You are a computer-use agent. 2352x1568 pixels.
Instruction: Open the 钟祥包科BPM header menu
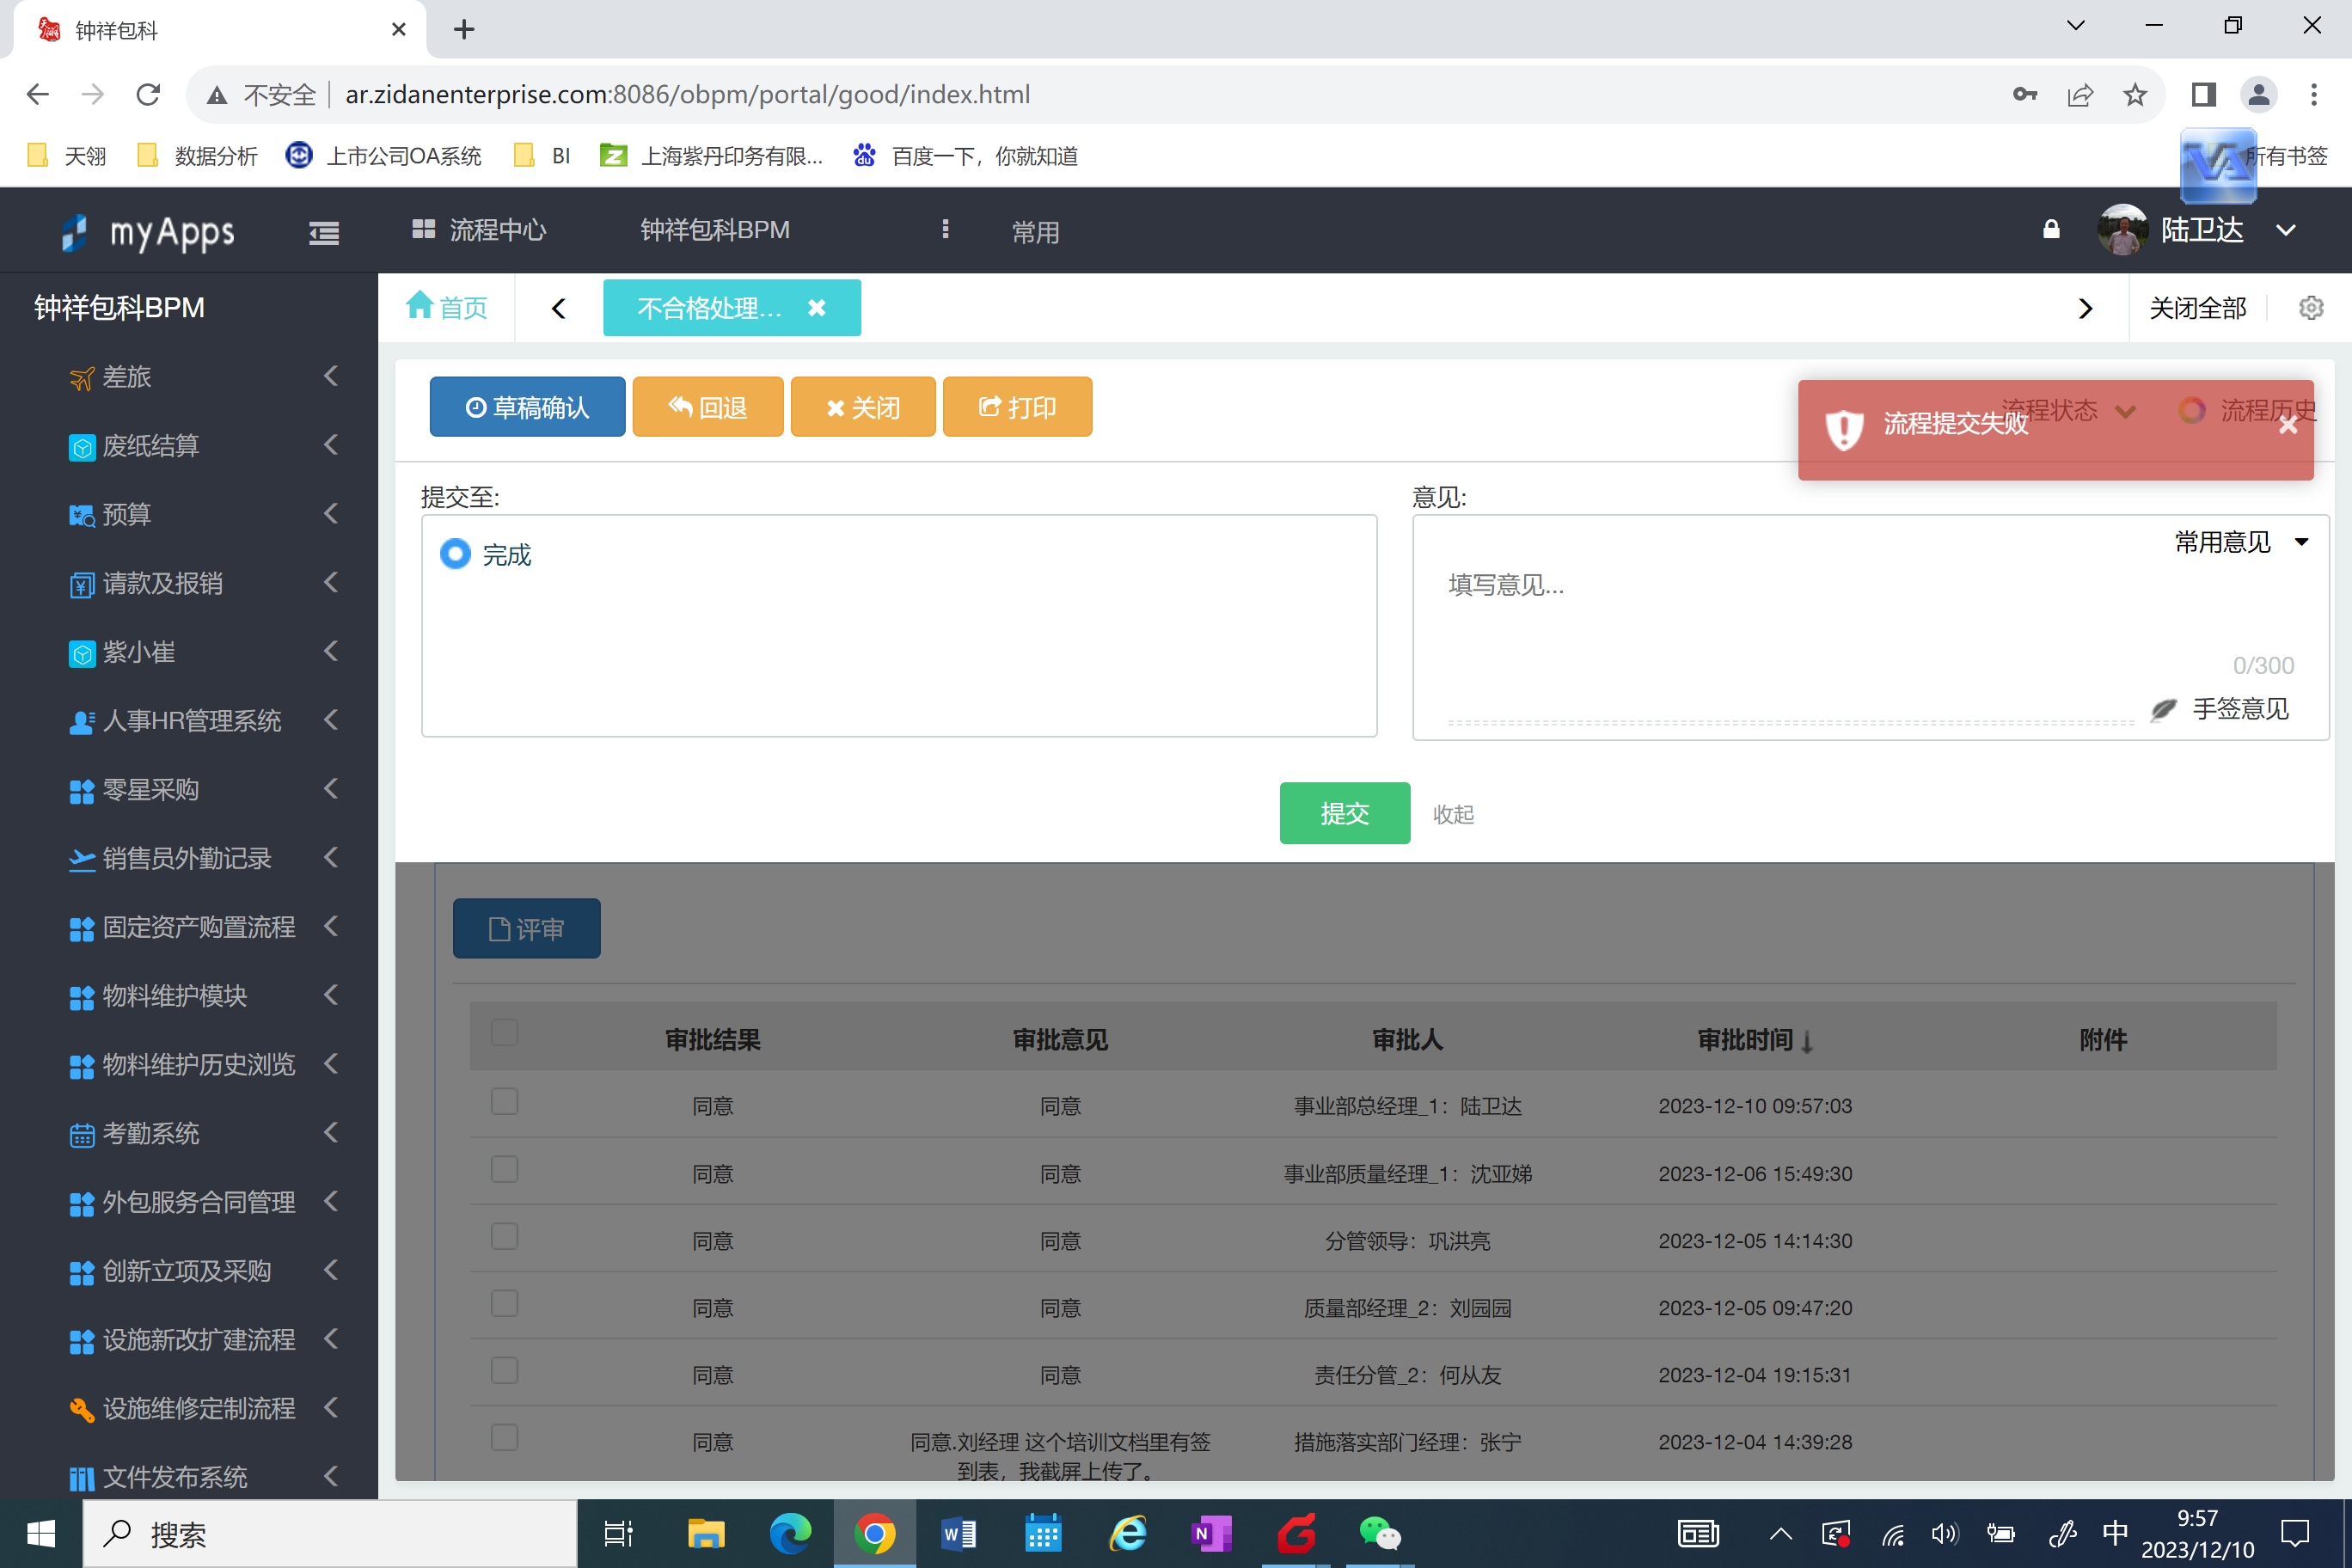point(715,230)
